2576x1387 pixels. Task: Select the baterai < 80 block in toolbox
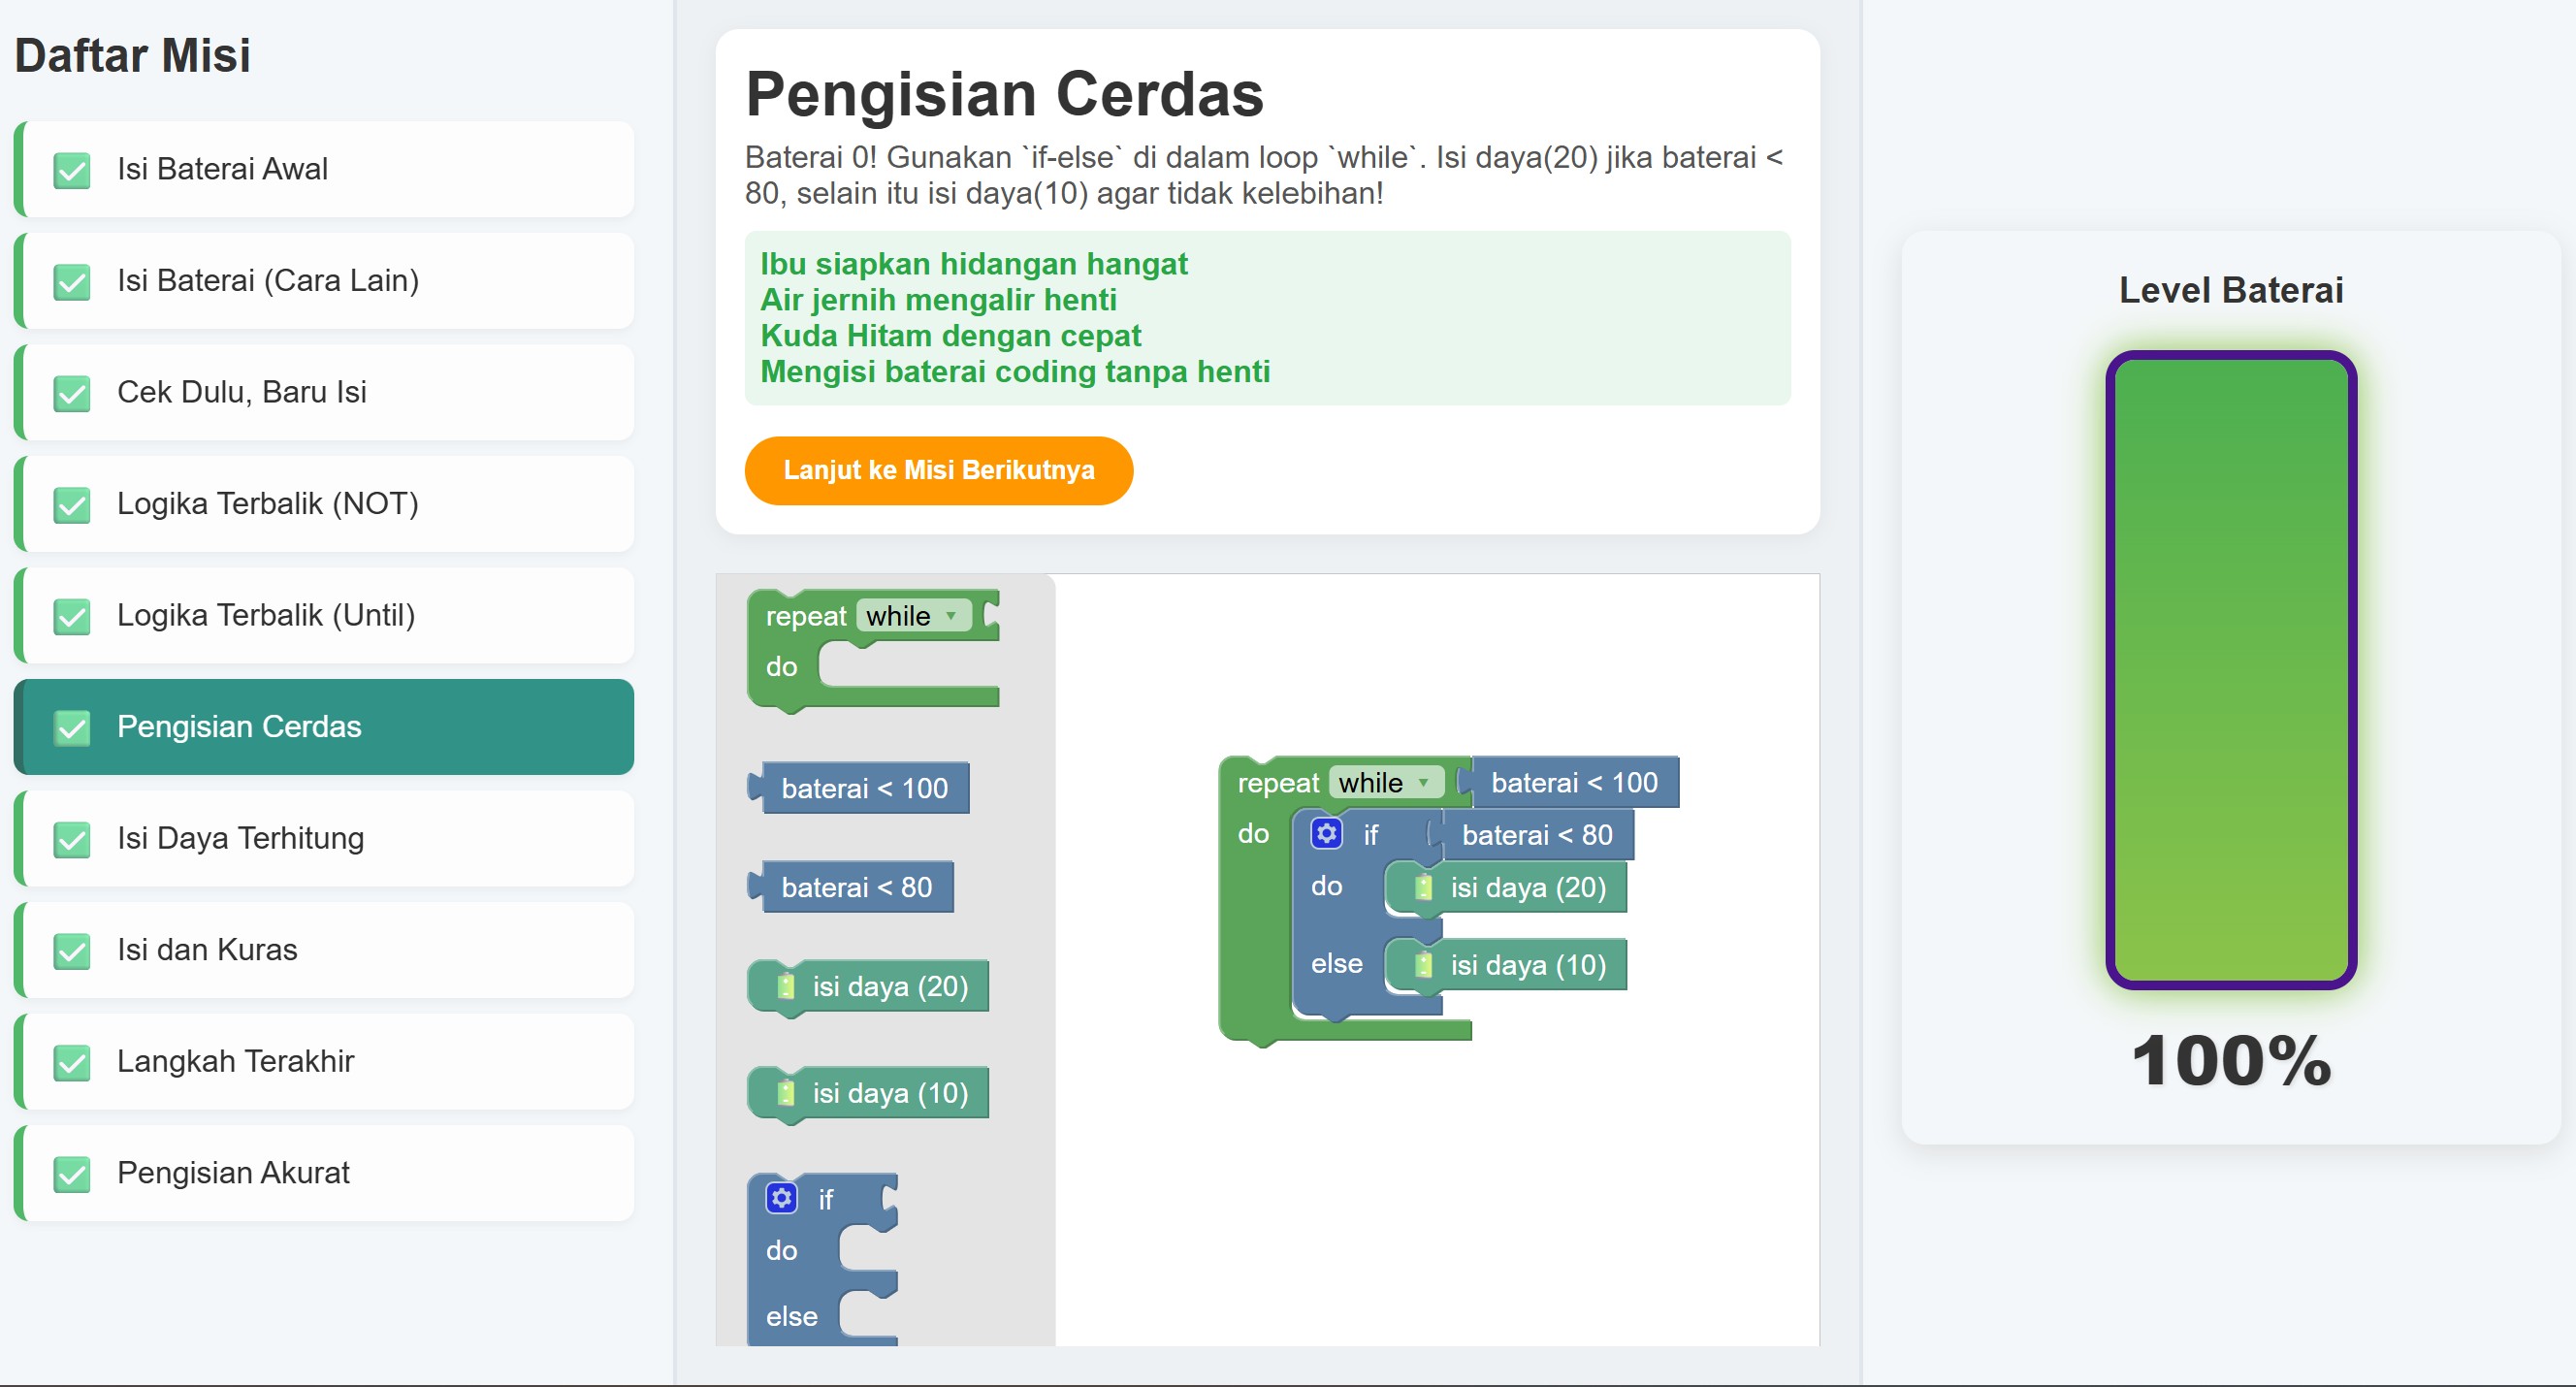point(855,886)
